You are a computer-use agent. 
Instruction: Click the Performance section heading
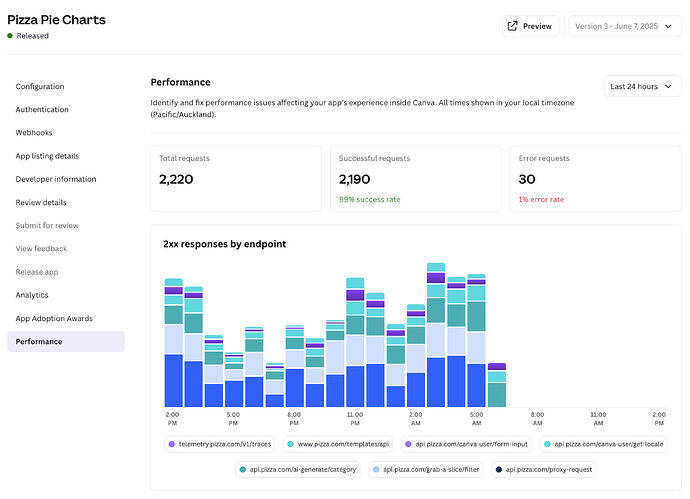(x=180, y=82)
